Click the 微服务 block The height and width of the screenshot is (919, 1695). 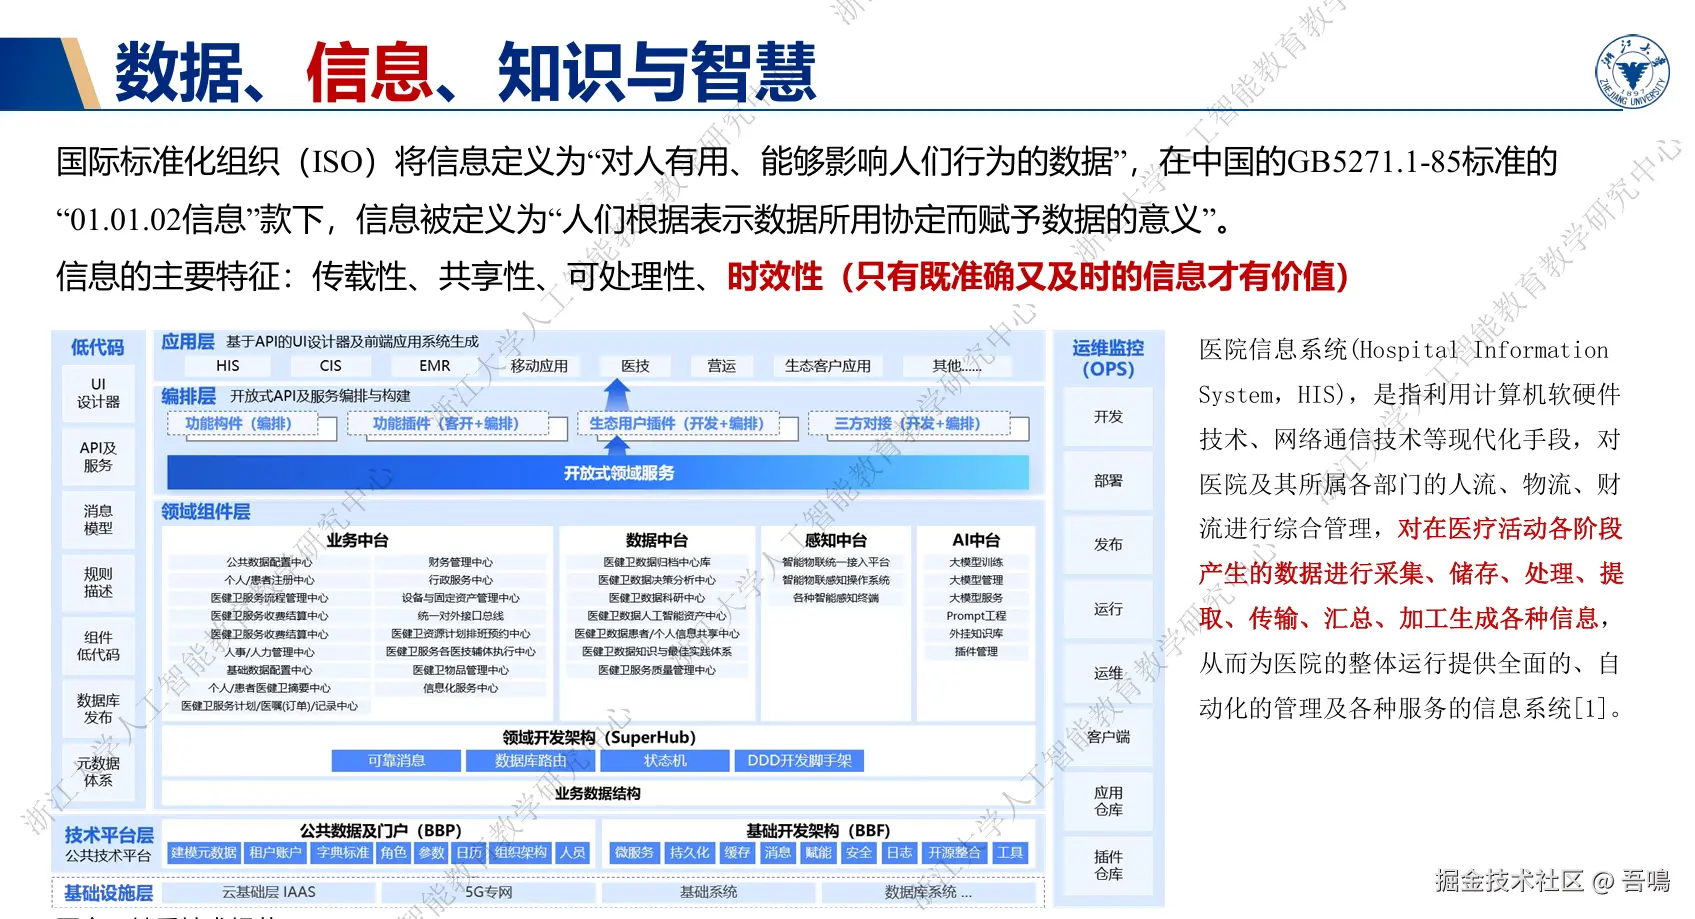[634, 852]
